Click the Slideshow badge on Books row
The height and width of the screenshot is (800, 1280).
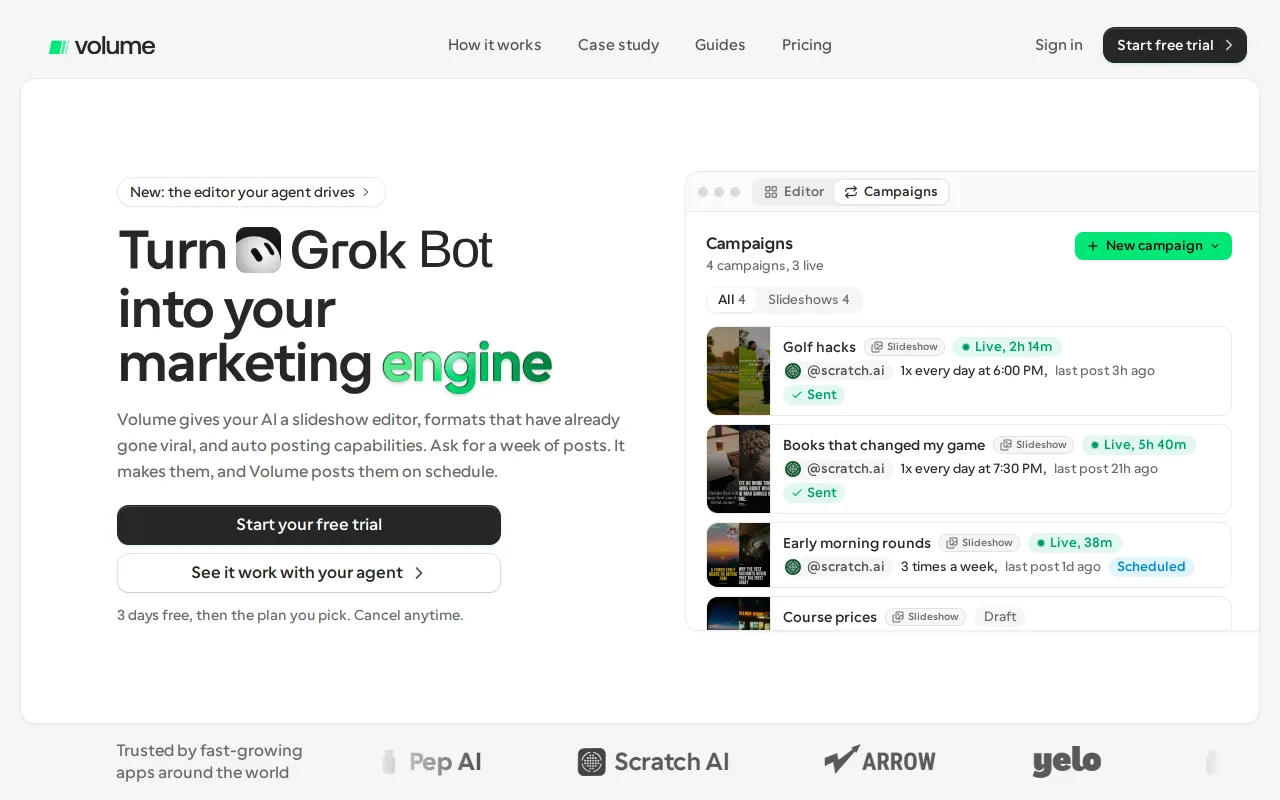point(1033,445)
